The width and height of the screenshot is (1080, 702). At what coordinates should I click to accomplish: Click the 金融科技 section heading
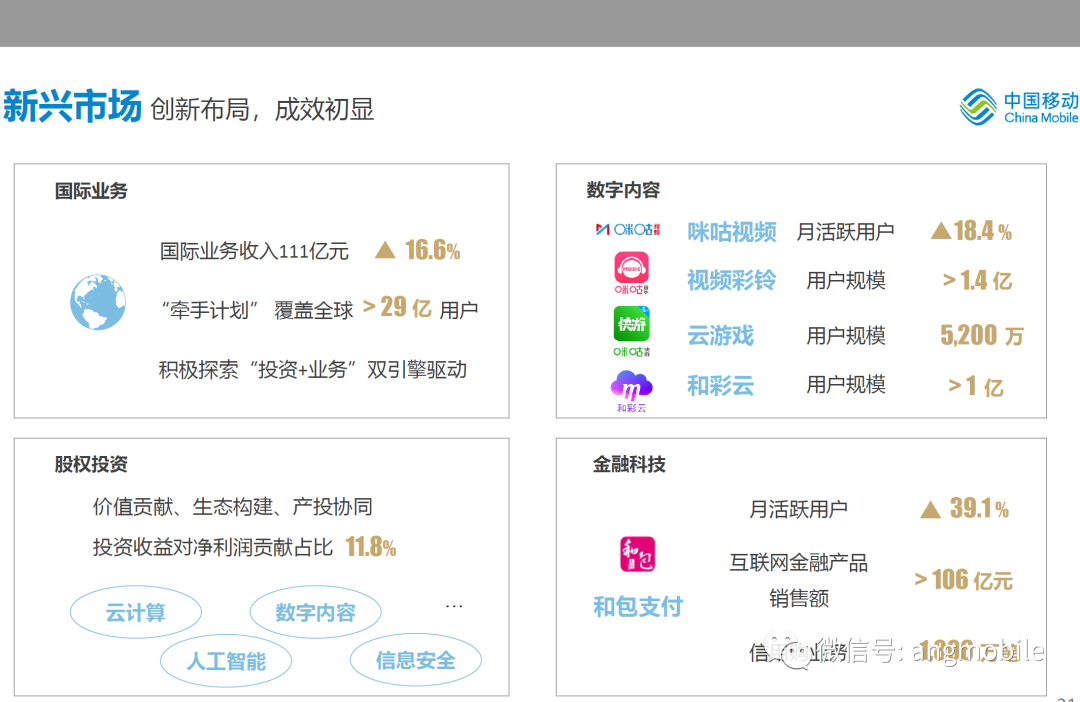629,464
